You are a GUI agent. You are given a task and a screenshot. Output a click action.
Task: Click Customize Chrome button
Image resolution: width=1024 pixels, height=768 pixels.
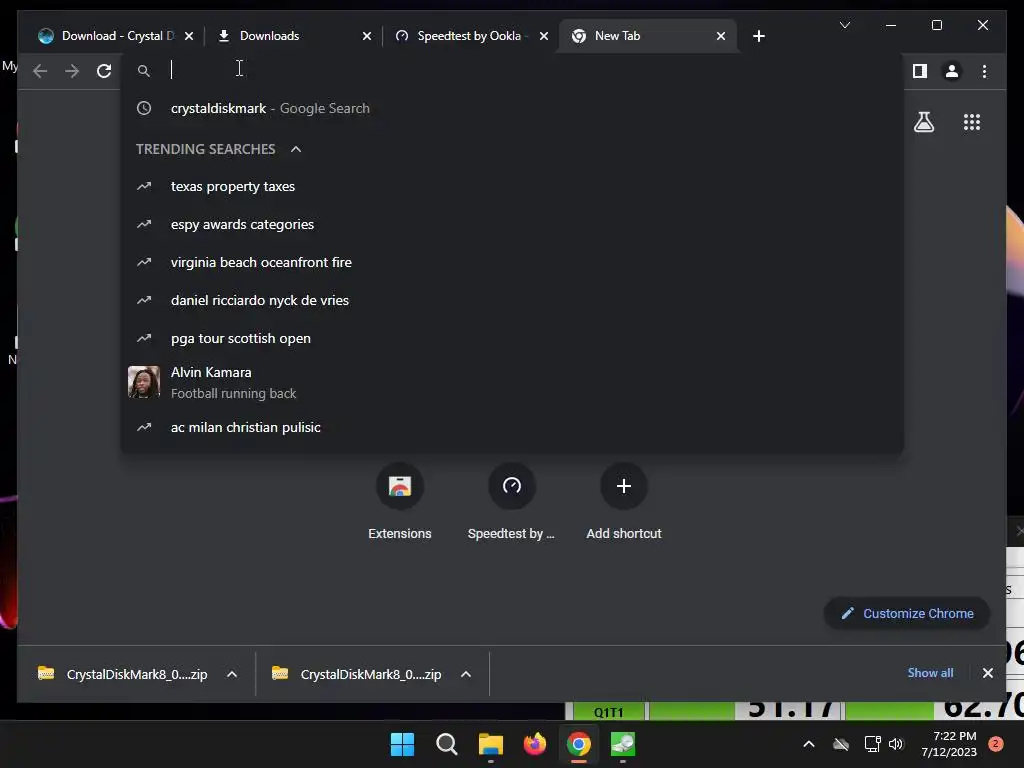pyautogui.click(x=907, y=613)
